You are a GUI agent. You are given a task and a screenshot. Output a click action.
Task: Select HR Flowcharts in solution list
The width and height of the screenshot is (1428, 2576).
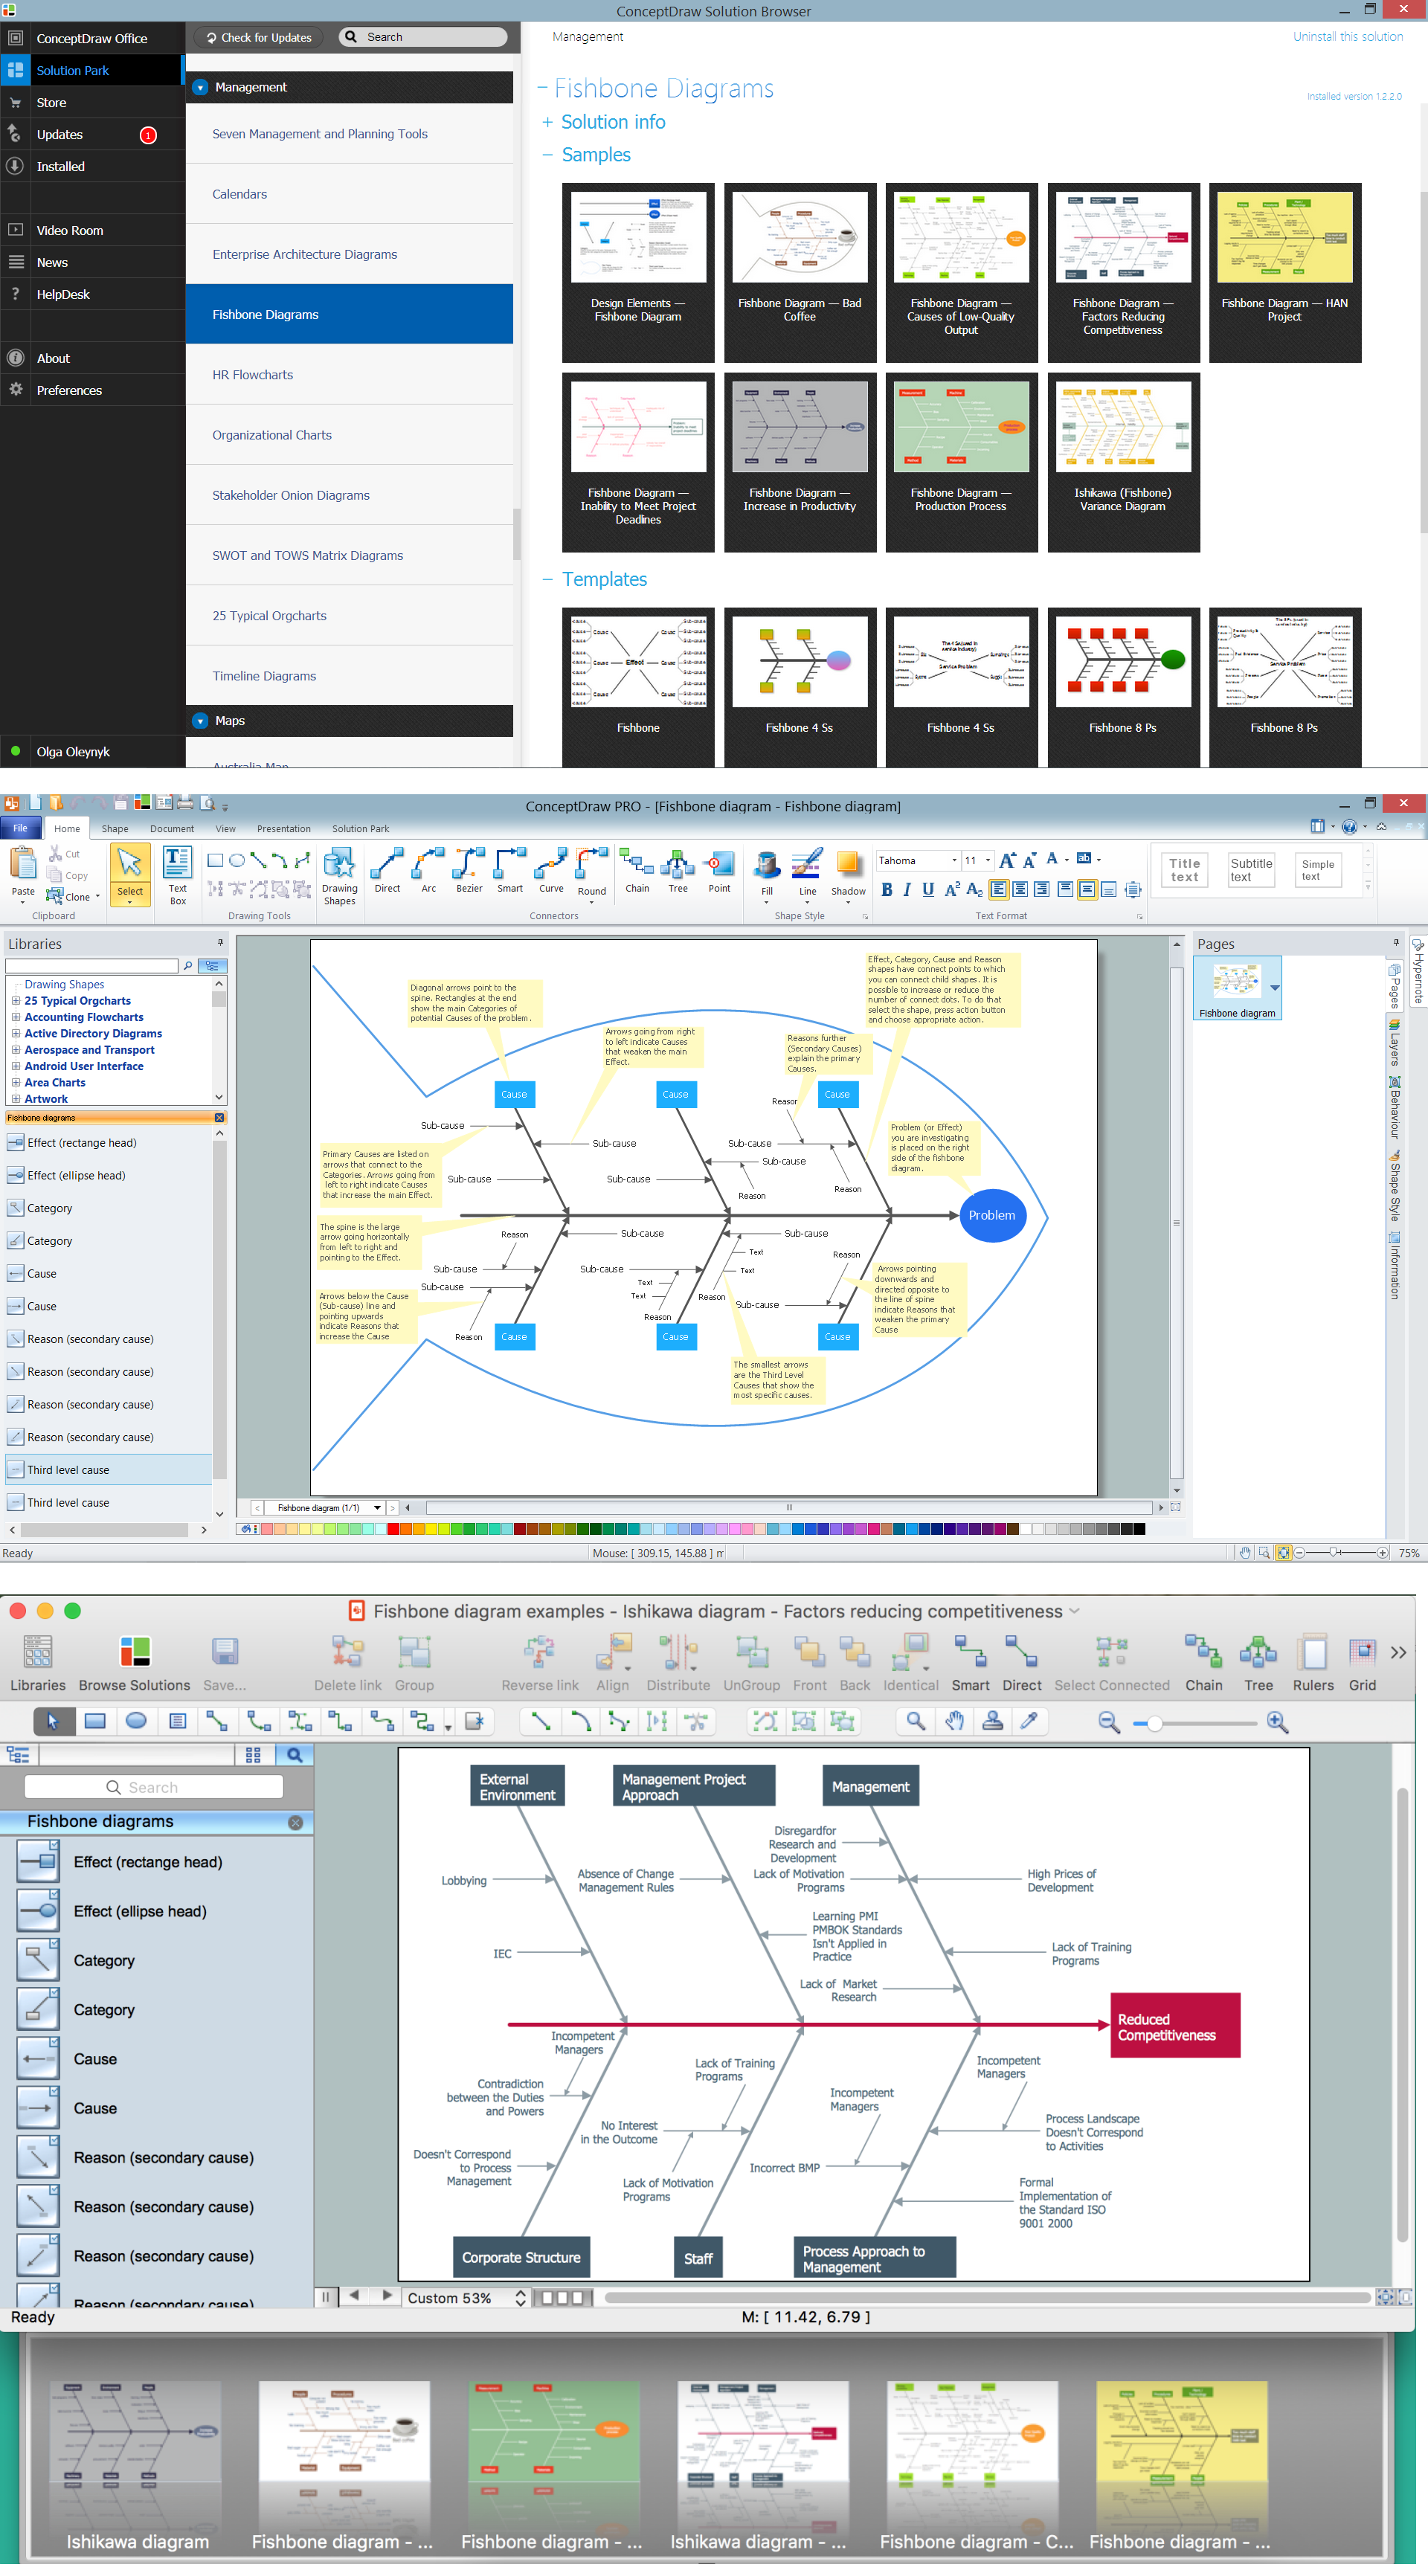click(253, 375)
